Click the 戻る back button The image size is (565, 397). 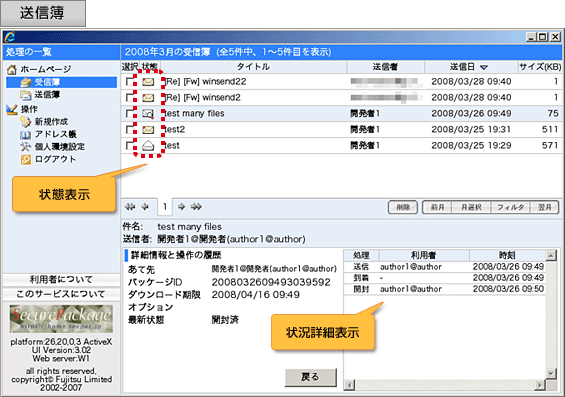click(311, 377)
